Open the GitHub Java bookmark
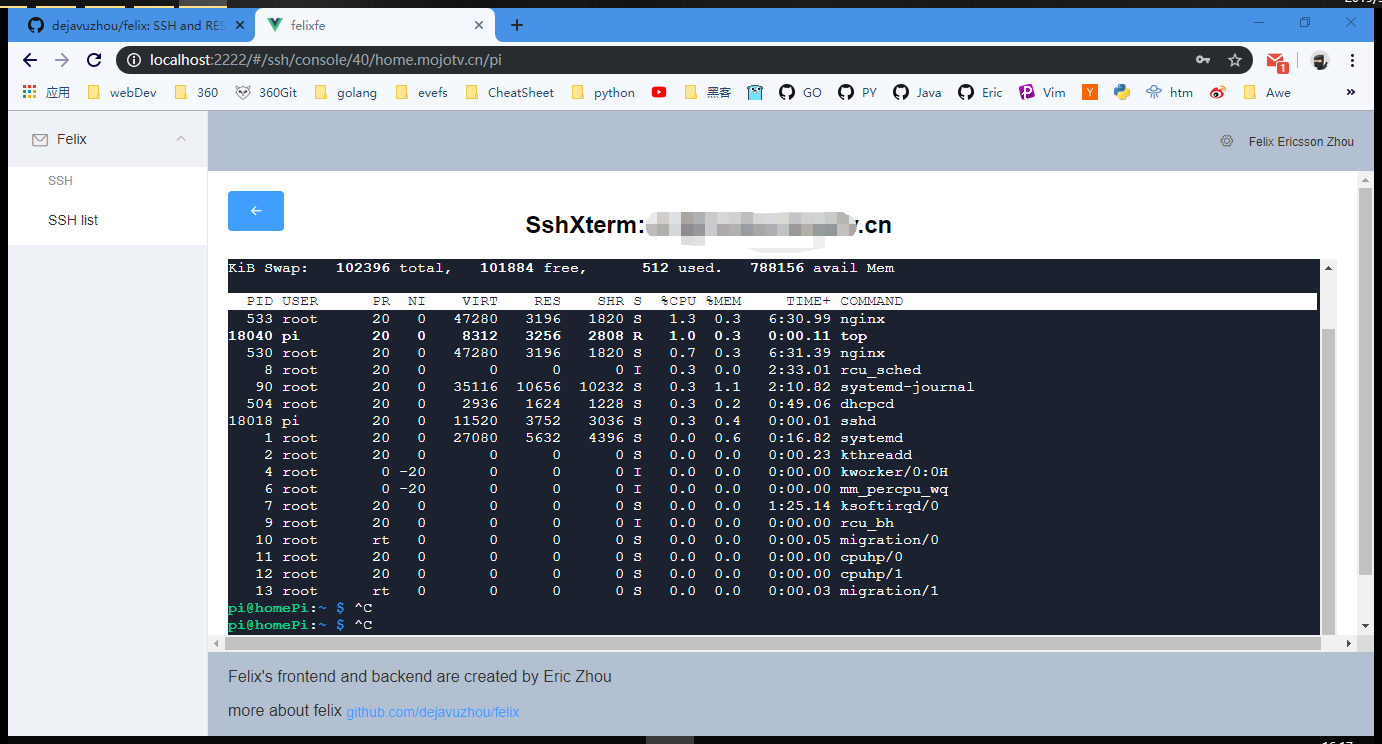1382x744 pixels. (917, 92)
